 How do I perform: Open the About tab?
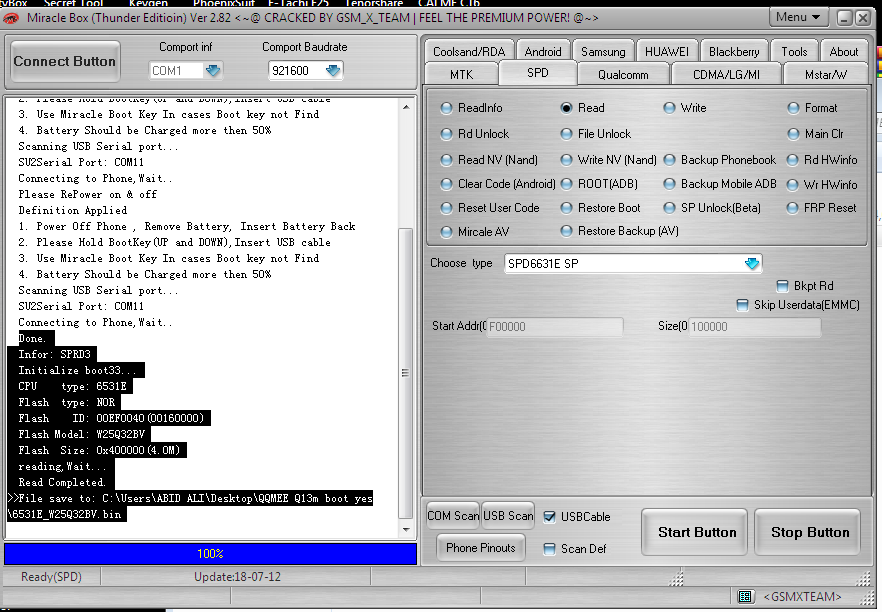click(844, 51)
